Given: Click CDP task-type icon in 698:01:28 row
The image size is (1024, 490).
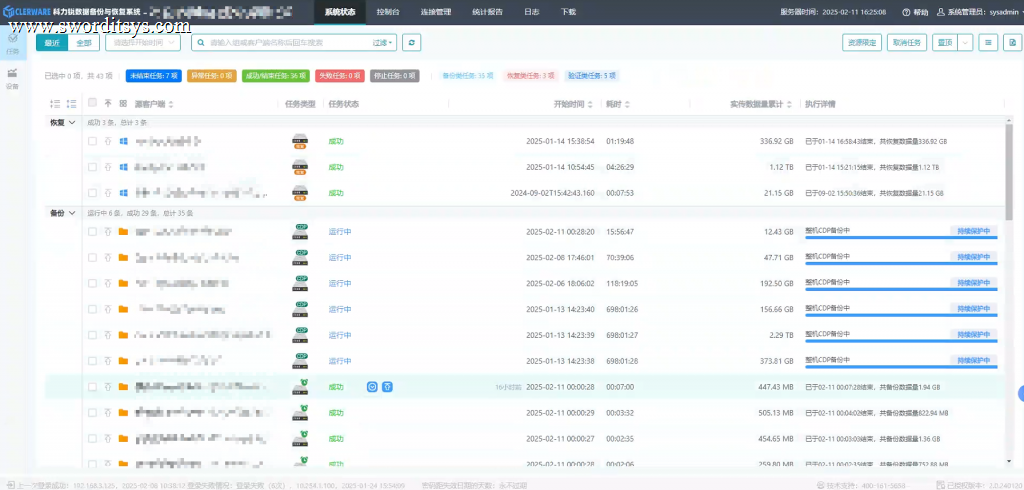Looking at the screenshot, I should coord(300,361).
